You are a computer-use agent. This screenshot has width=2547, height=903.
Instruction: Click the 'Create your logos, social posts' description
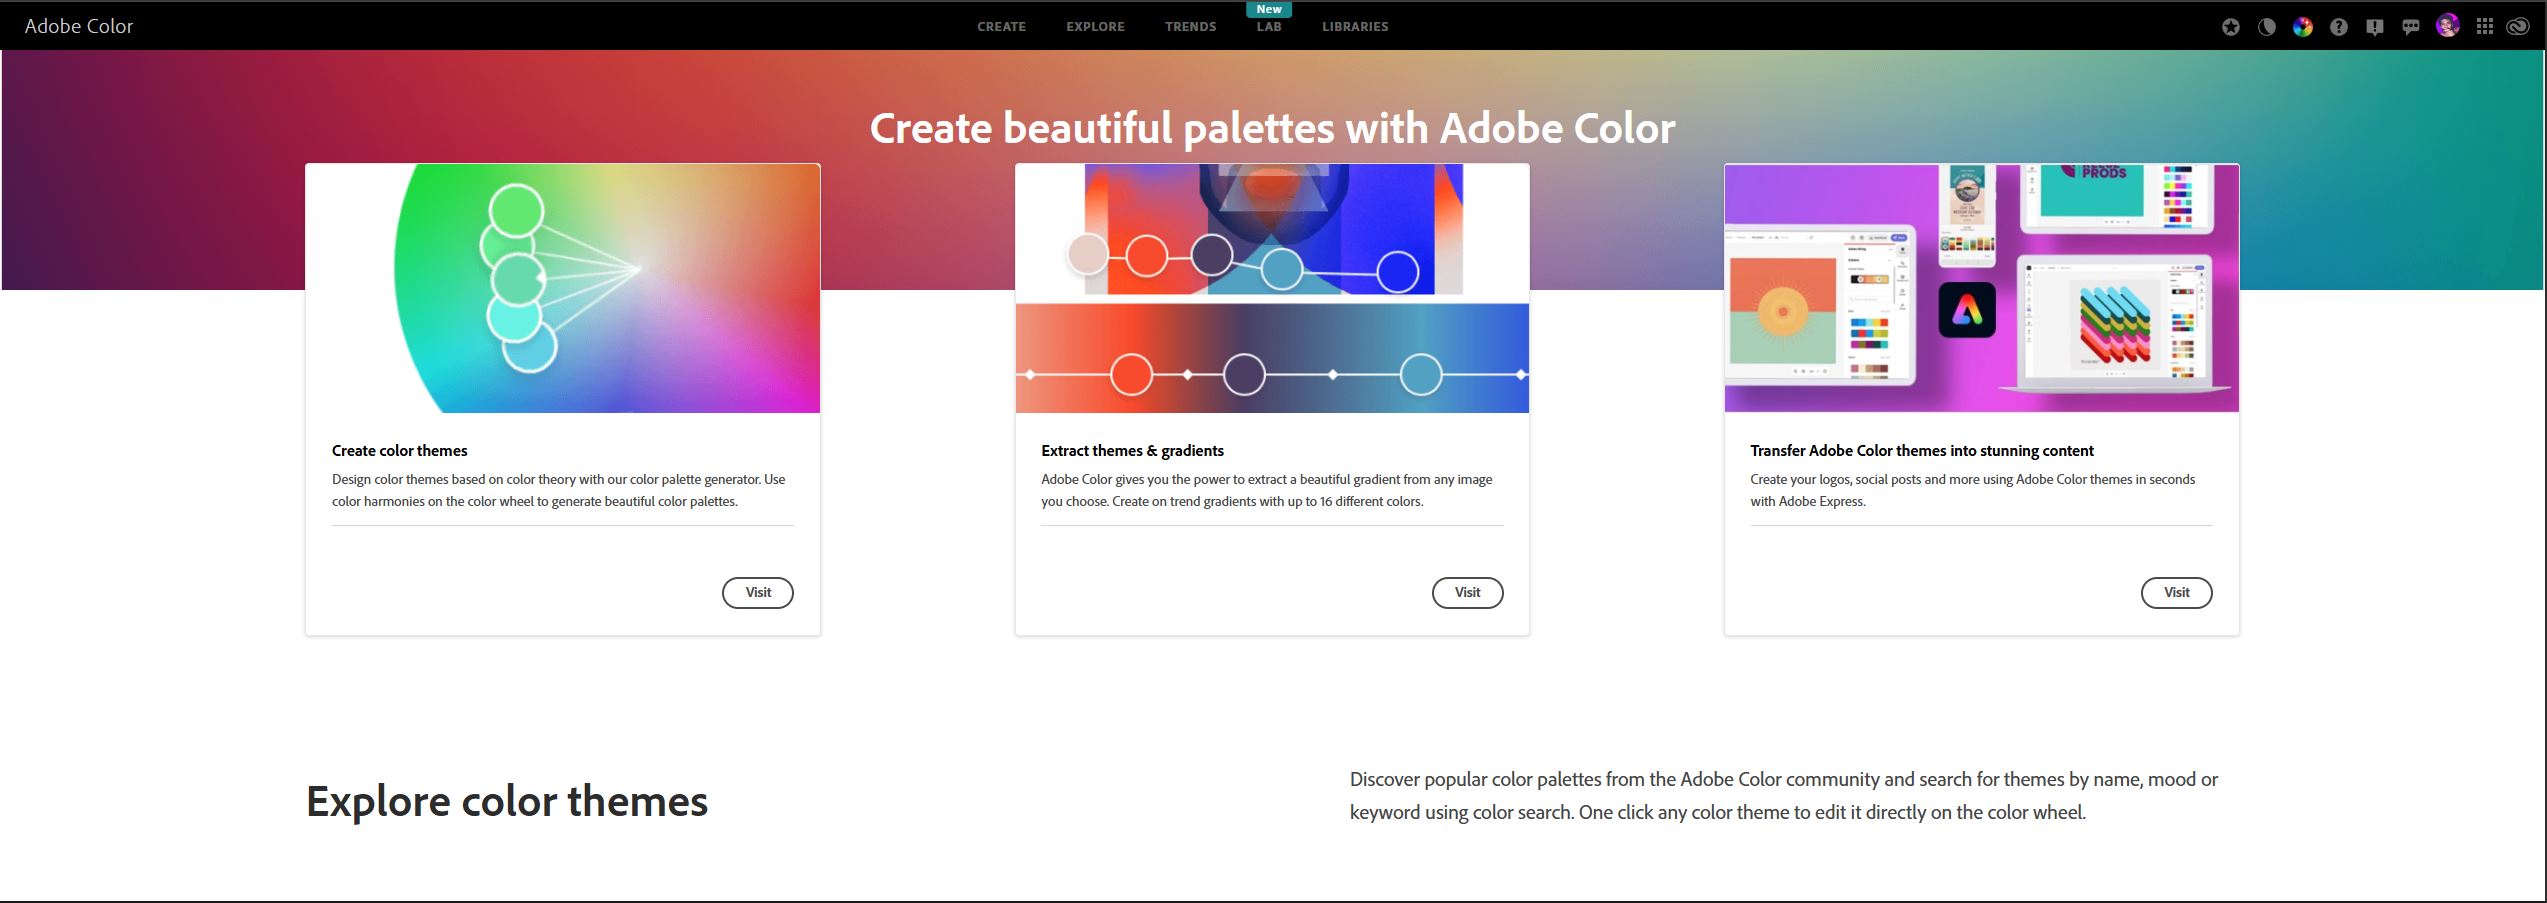1972,490
